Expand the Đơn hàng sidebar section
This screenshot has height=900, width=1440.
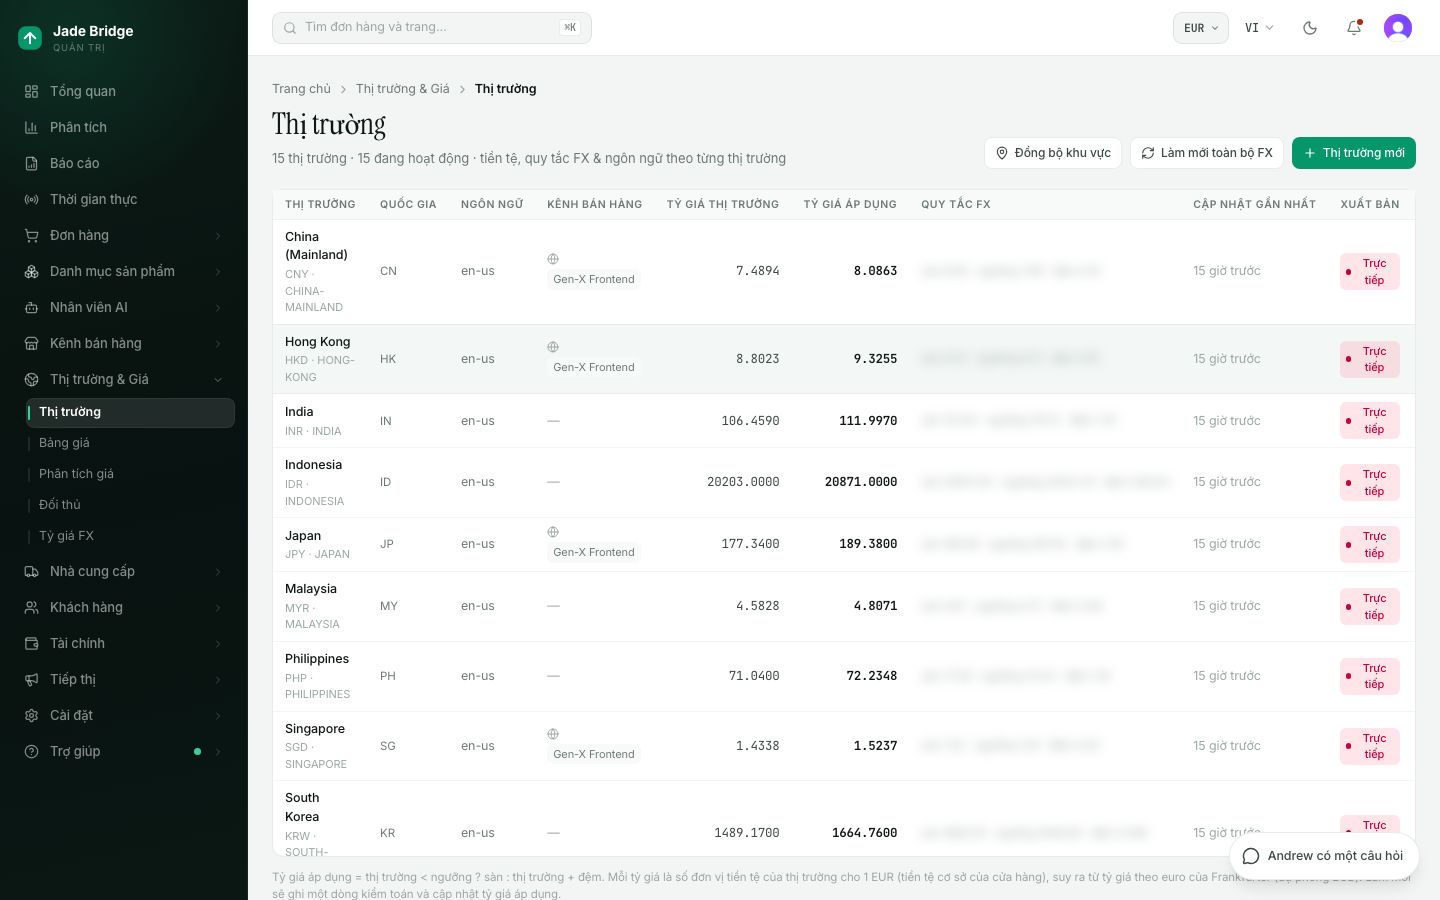coord(124,235)
